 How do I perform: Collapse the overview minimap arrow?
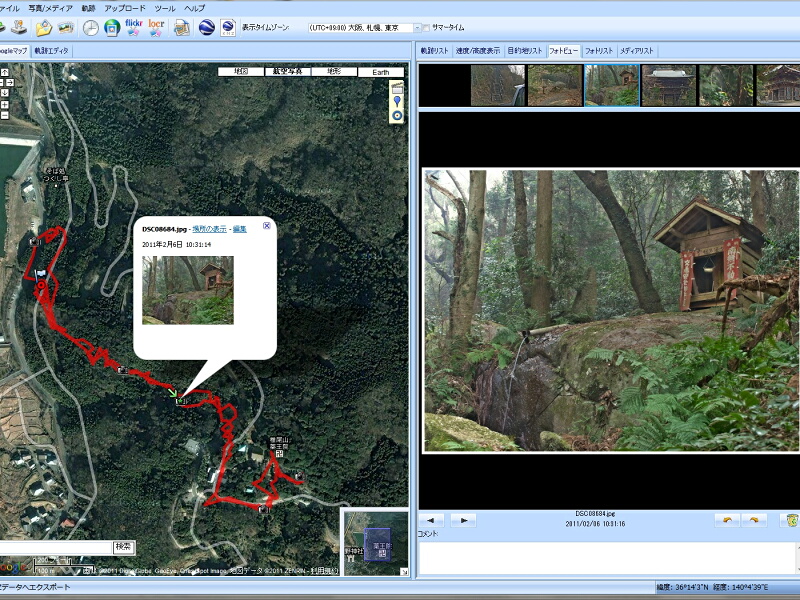404,571
